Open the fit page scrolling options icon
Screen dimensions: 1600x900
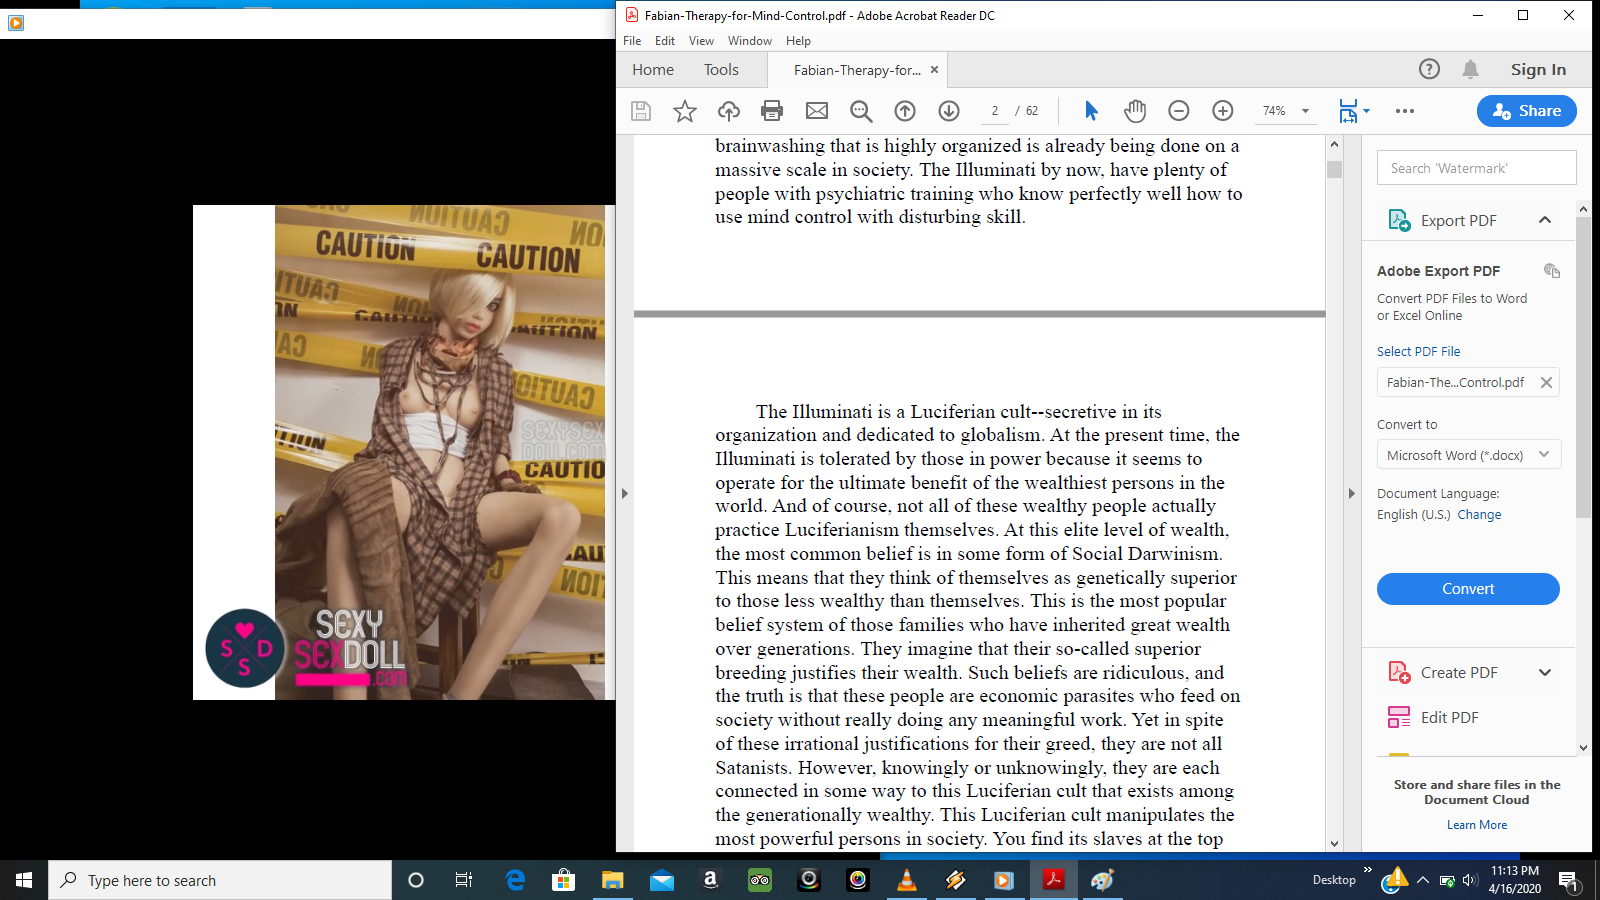point(1354,111)
